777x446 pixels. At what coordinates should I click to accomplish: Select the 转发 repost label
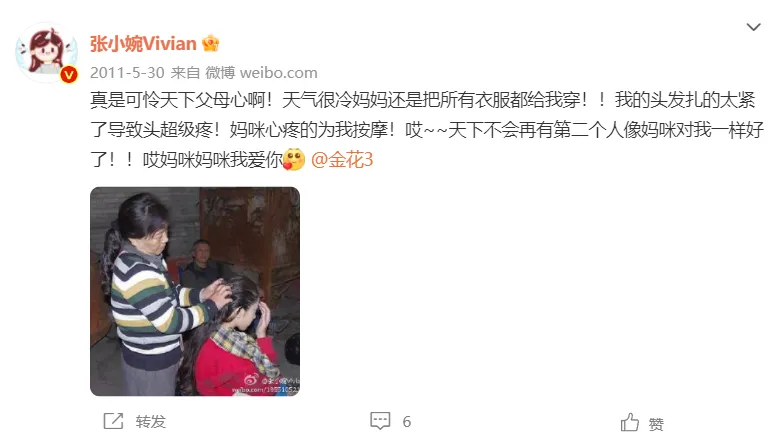coord(151,422)
